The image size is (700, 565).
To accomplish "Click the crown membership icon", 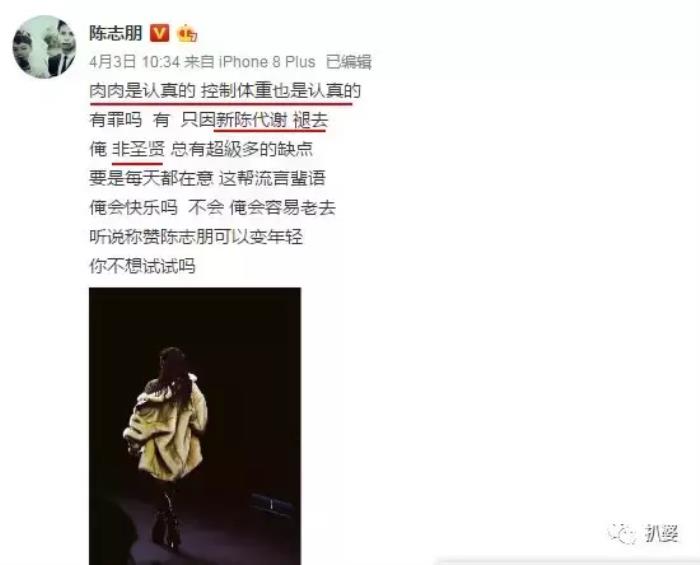I will coord(188,33).
